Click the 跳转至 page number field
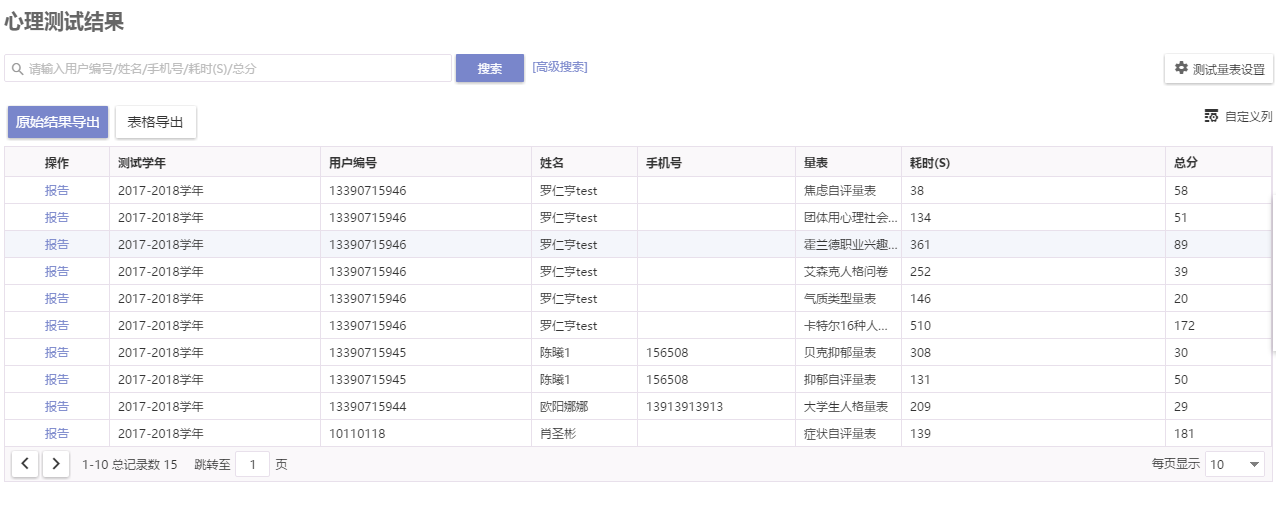Screen dimensions: 1276x512 253,464
